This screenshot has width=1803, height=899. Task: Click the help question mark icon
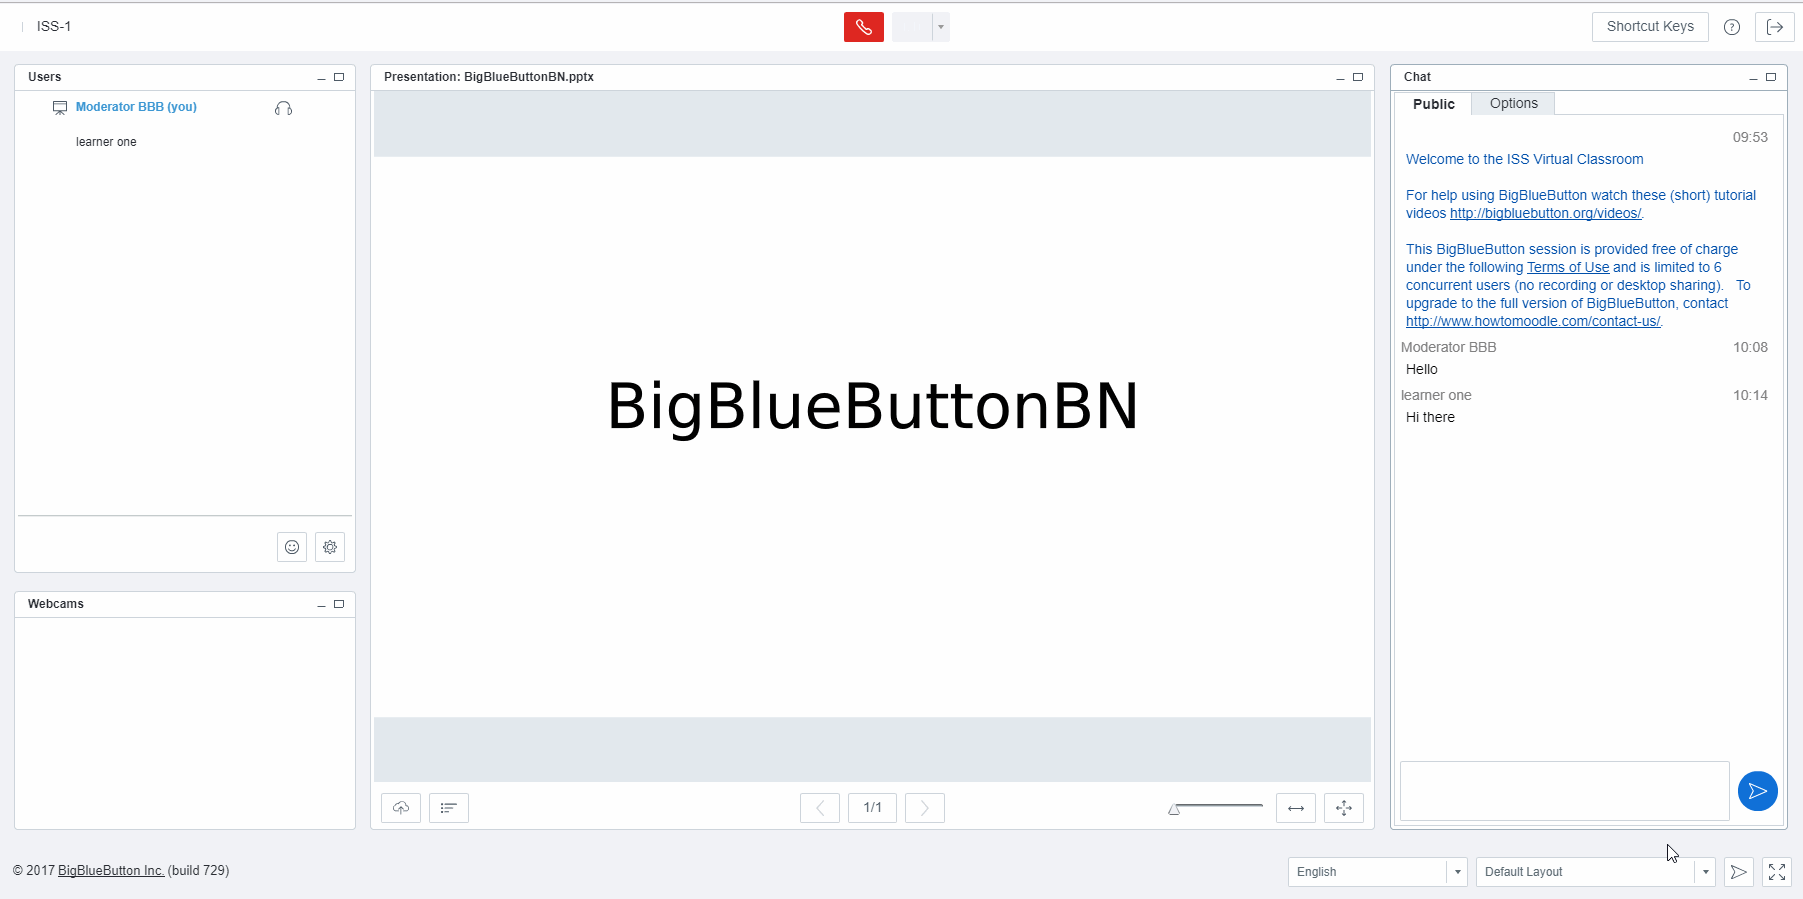[1732, 27]
